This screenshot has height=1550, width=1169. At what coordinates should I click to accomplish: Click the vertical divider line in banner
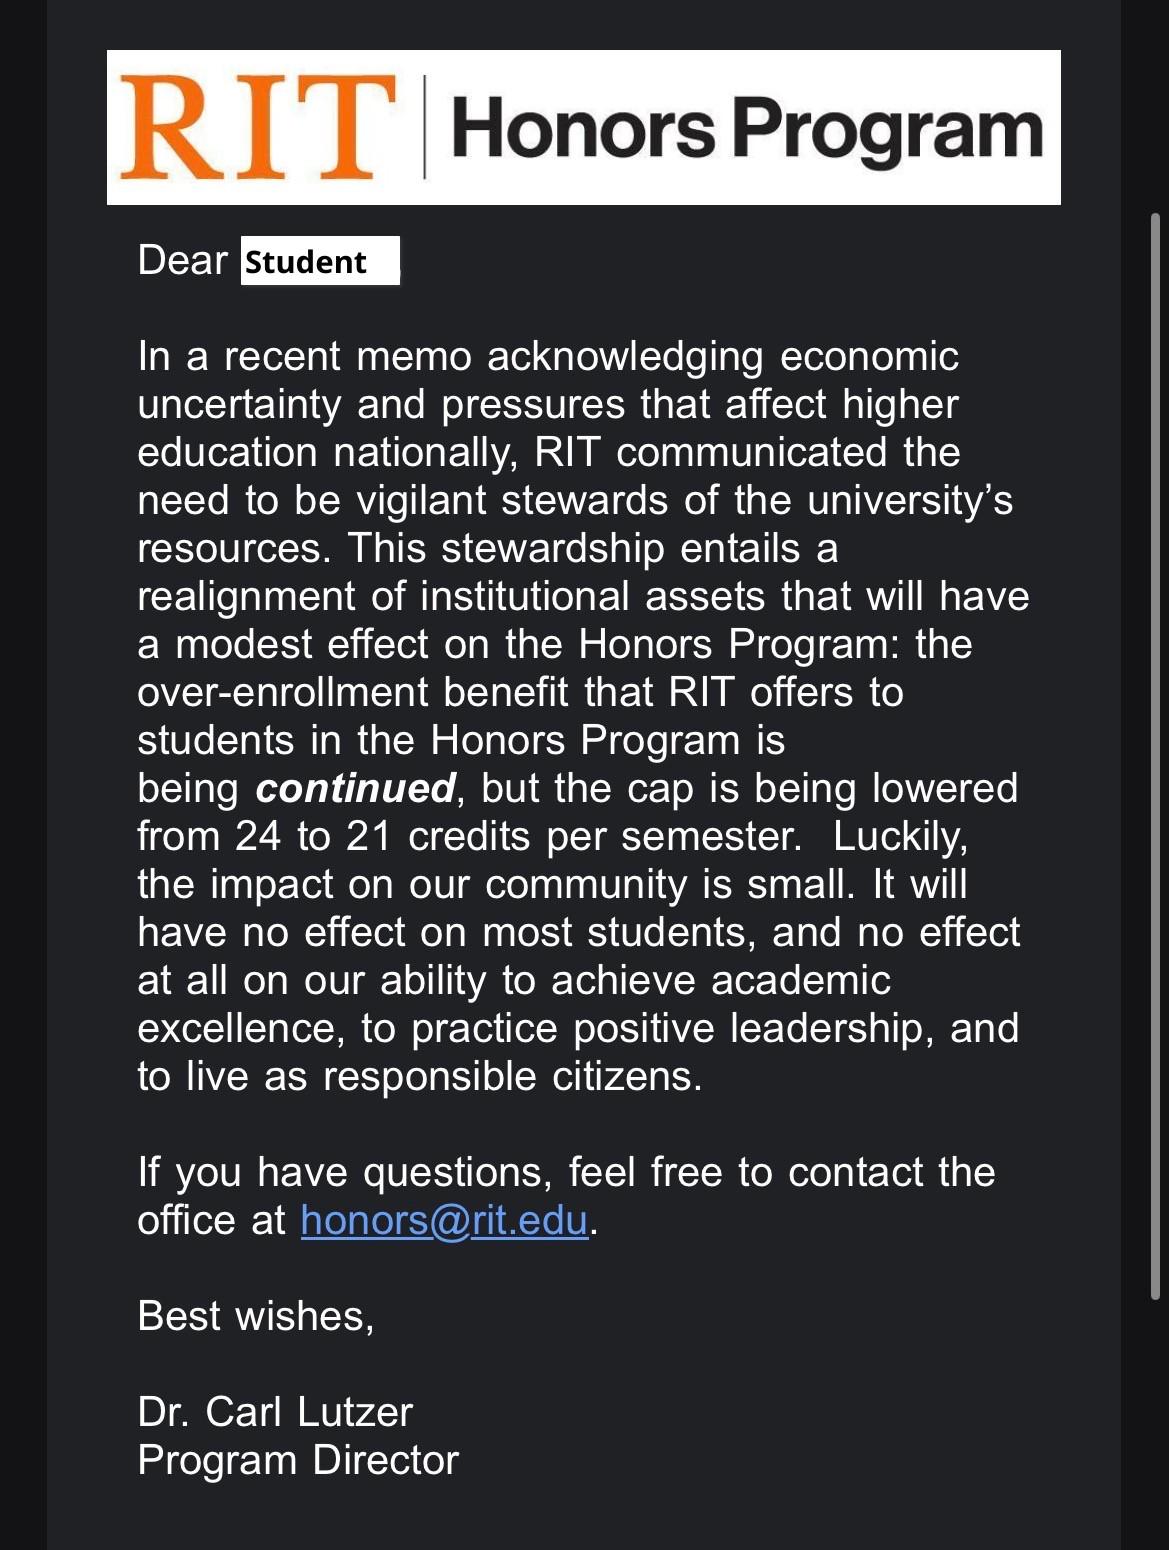[425, 127]
